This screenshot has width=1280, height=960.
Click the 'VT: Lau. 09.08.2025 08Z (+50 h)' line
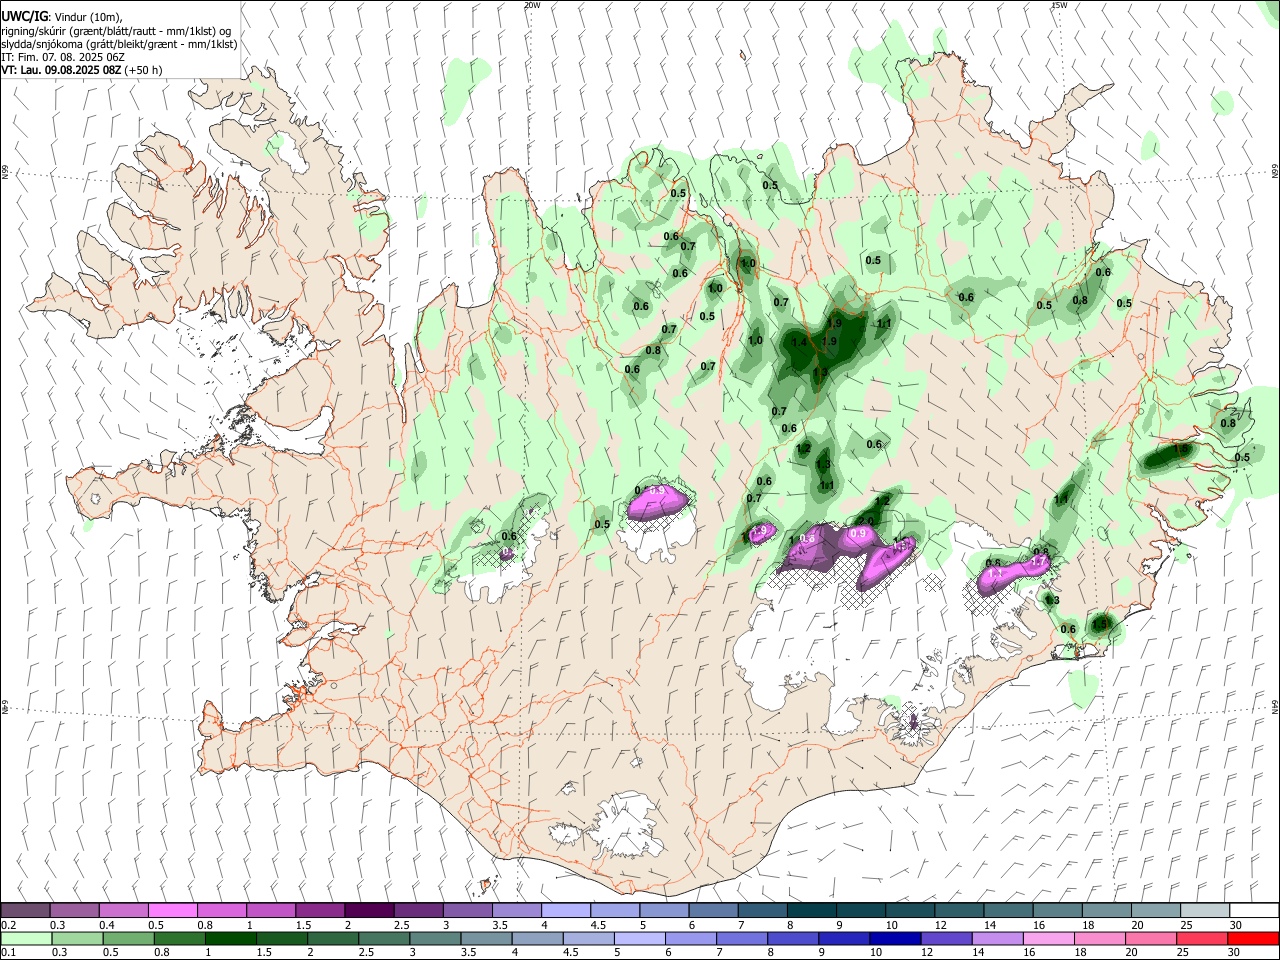82,70
